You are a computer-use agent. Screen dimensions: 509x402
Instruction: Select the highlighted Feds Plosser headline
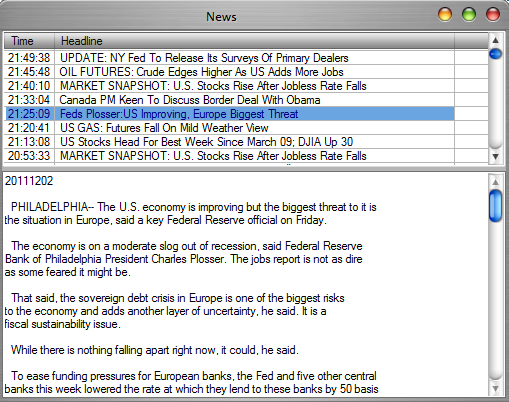pos(229,114)
